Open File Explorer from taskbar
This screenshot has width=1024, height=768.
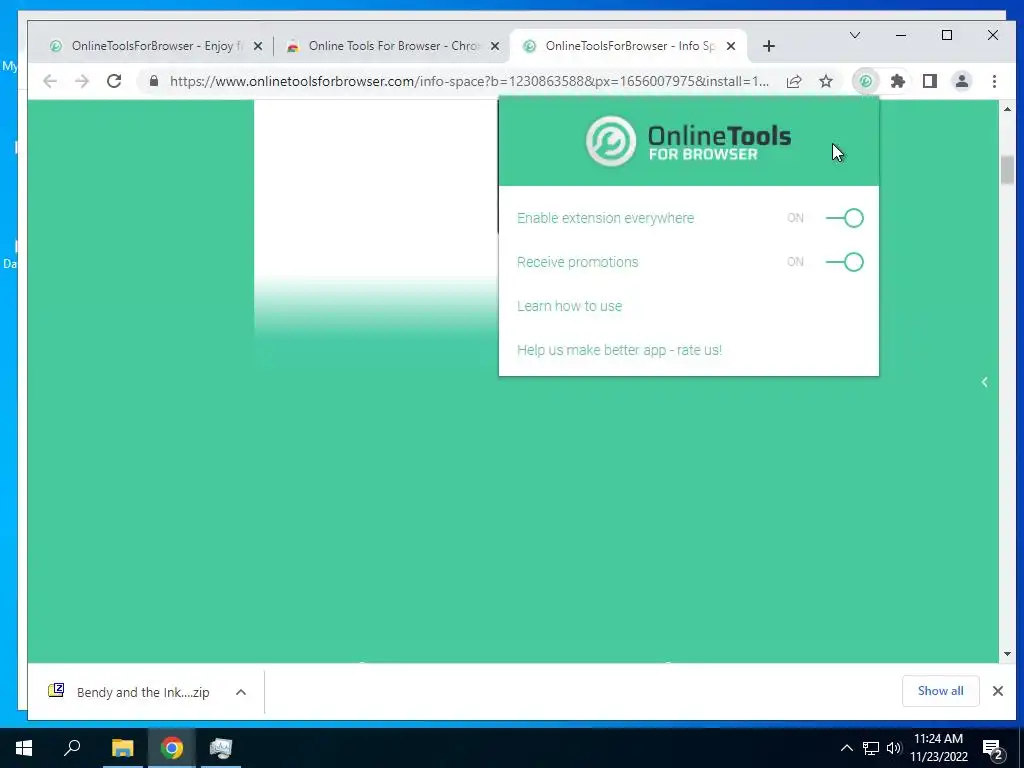point(122,748)
